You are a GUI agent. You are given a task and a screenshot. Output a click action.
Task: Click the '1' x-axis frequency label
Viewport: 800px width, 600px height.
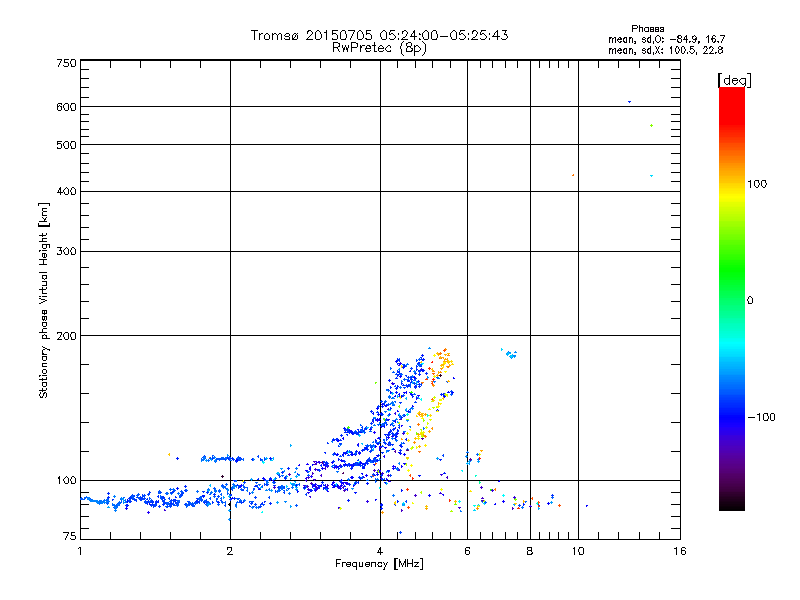click(80, 551)
